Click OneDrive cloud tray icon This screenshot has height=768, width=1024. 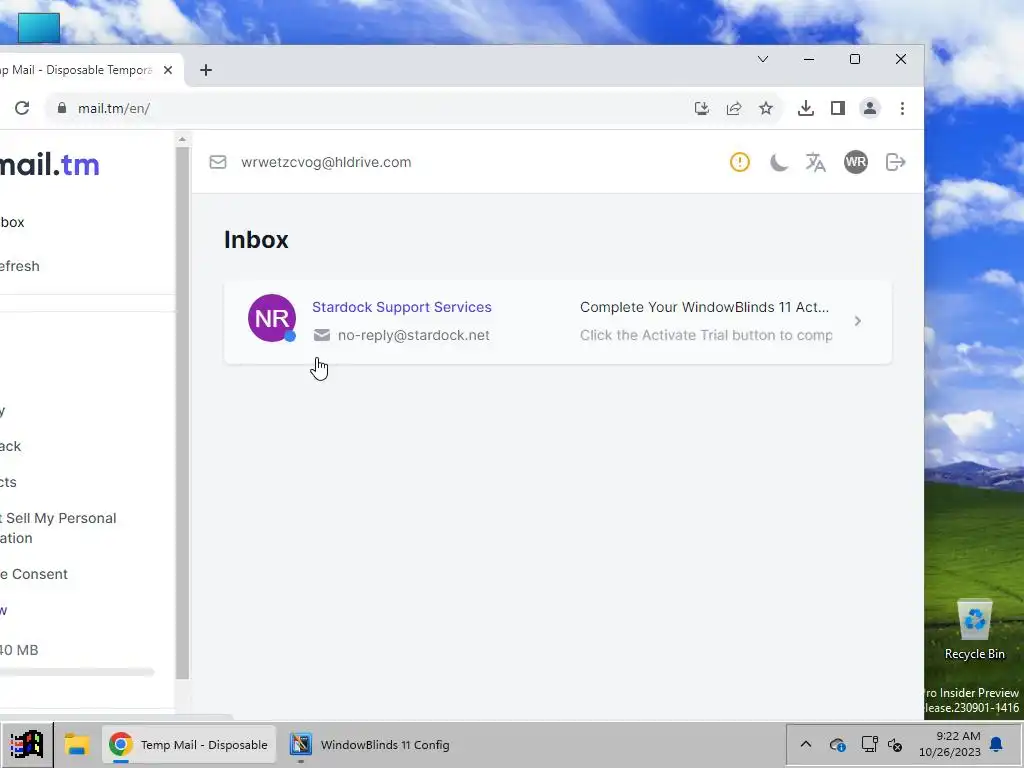pyautogui.click(x=838, y=744)
